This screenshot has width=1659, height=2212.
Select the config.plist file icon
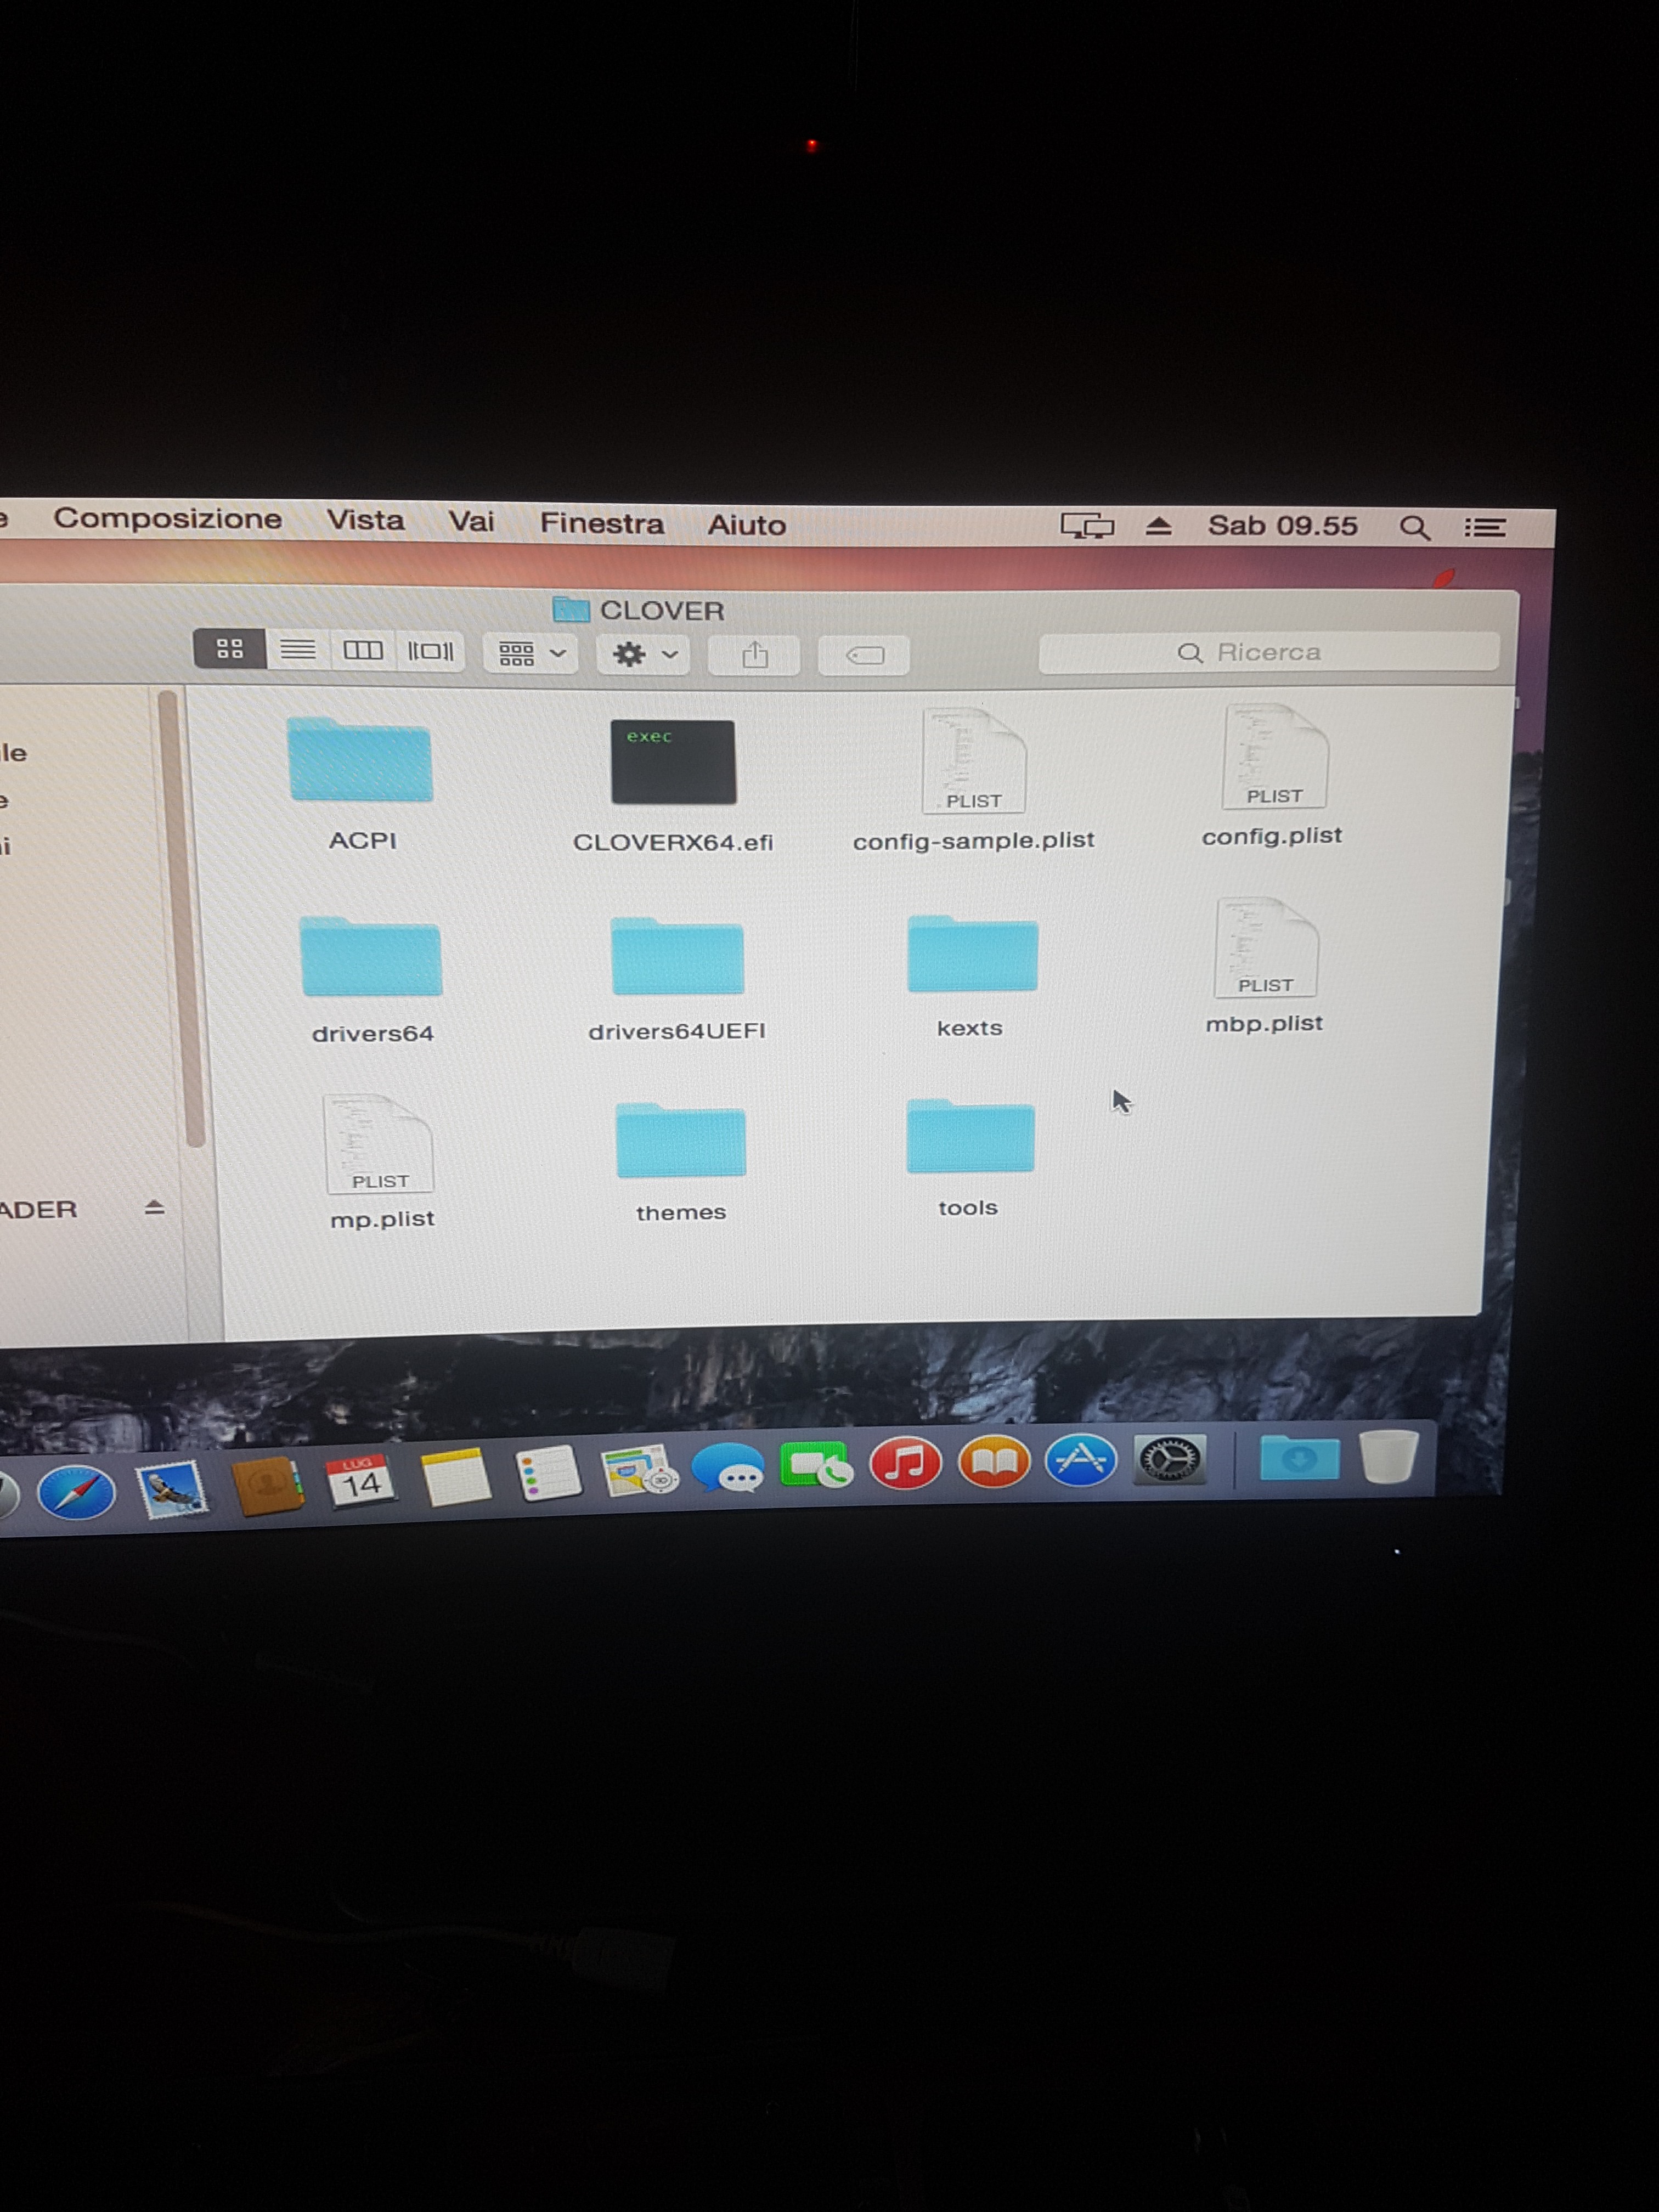(1275, 756)
